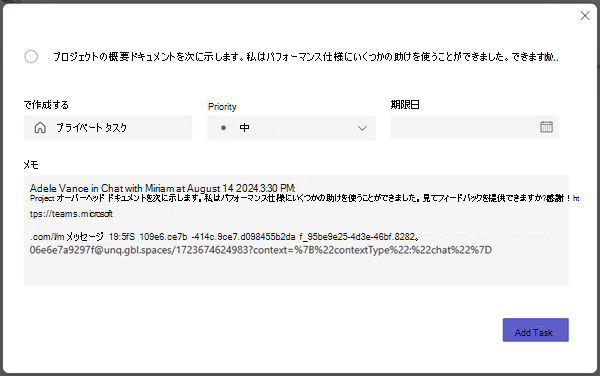
Task: Click the 'Adele Vance in Chat with Miriam' line
Action: pos(163,188)
